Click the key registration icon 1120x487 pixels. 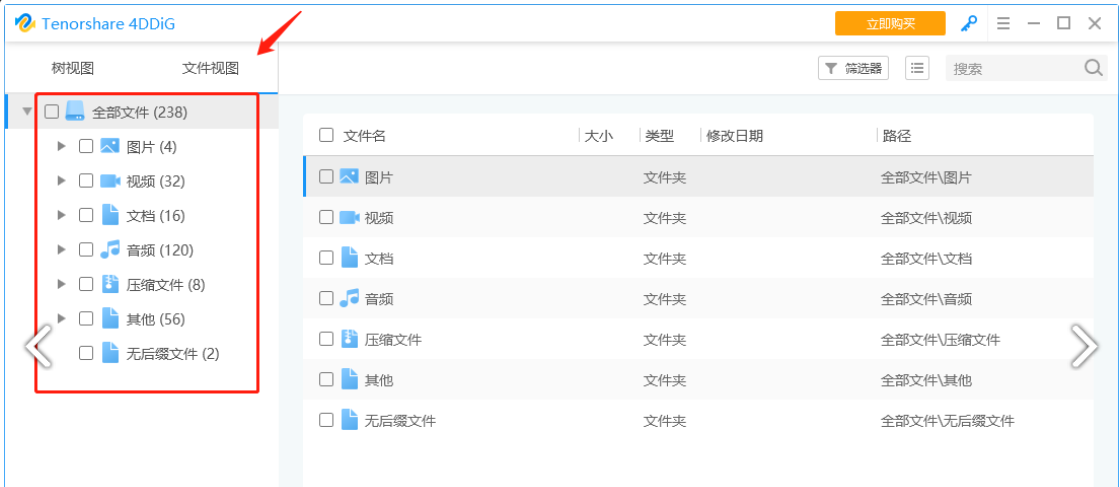pos(969,24)
